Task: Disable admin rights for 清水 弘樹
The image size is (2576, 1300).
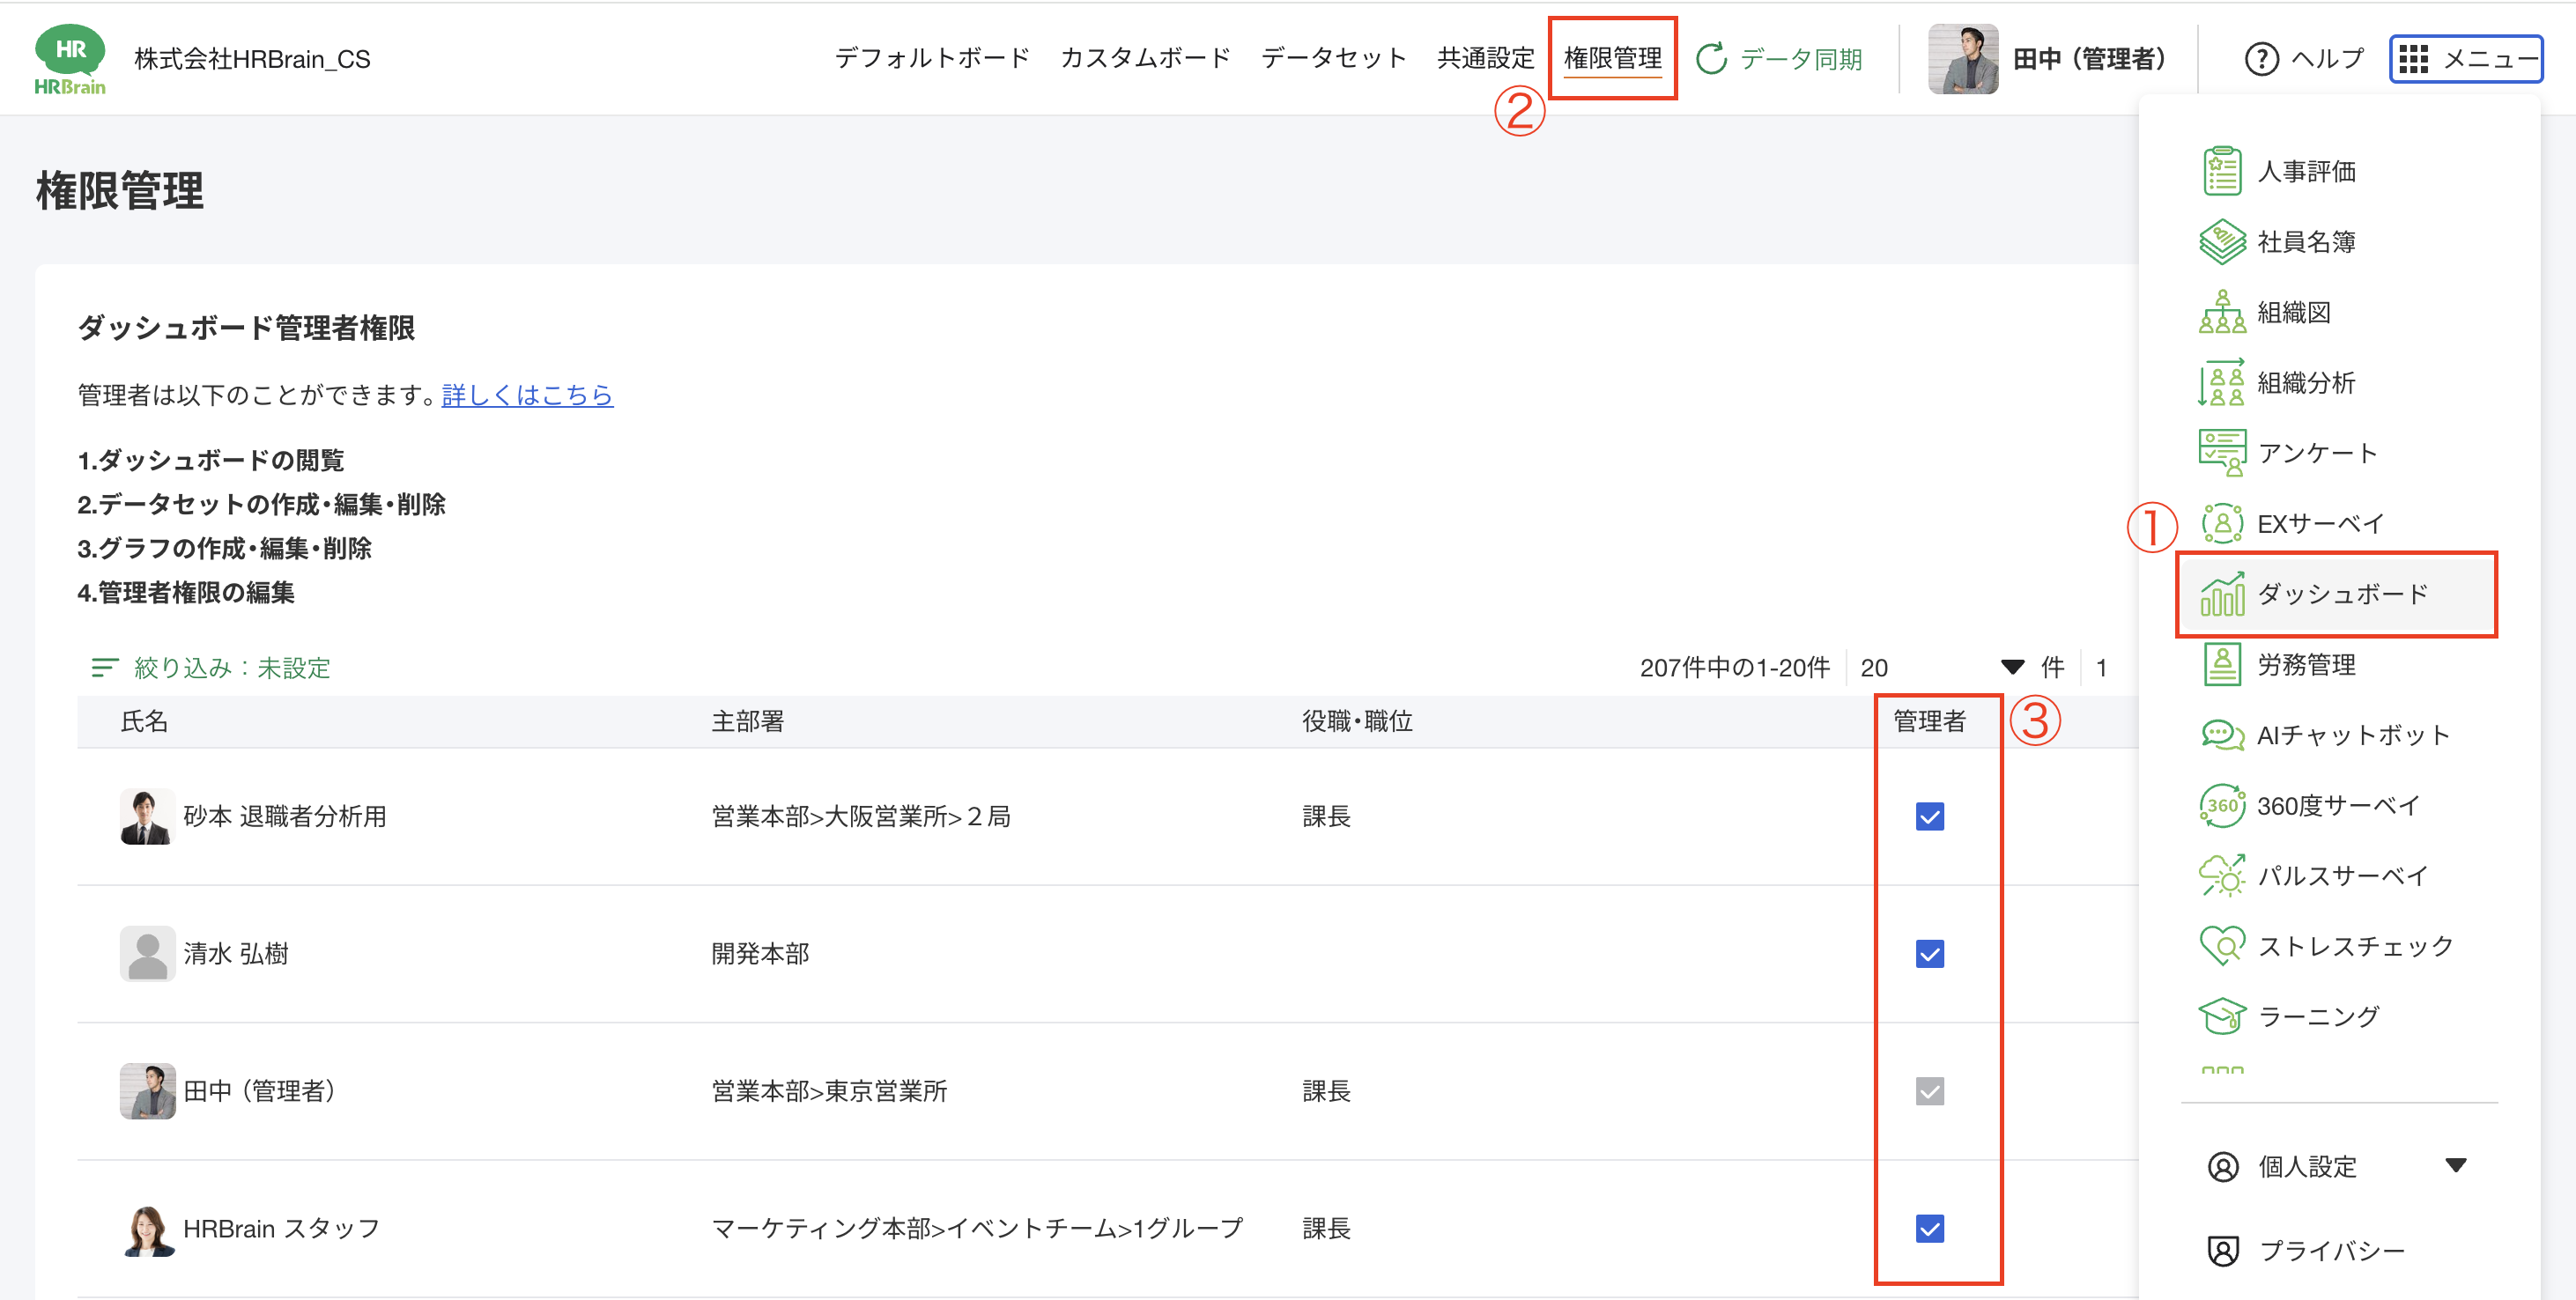Action: pos(1929,954)
